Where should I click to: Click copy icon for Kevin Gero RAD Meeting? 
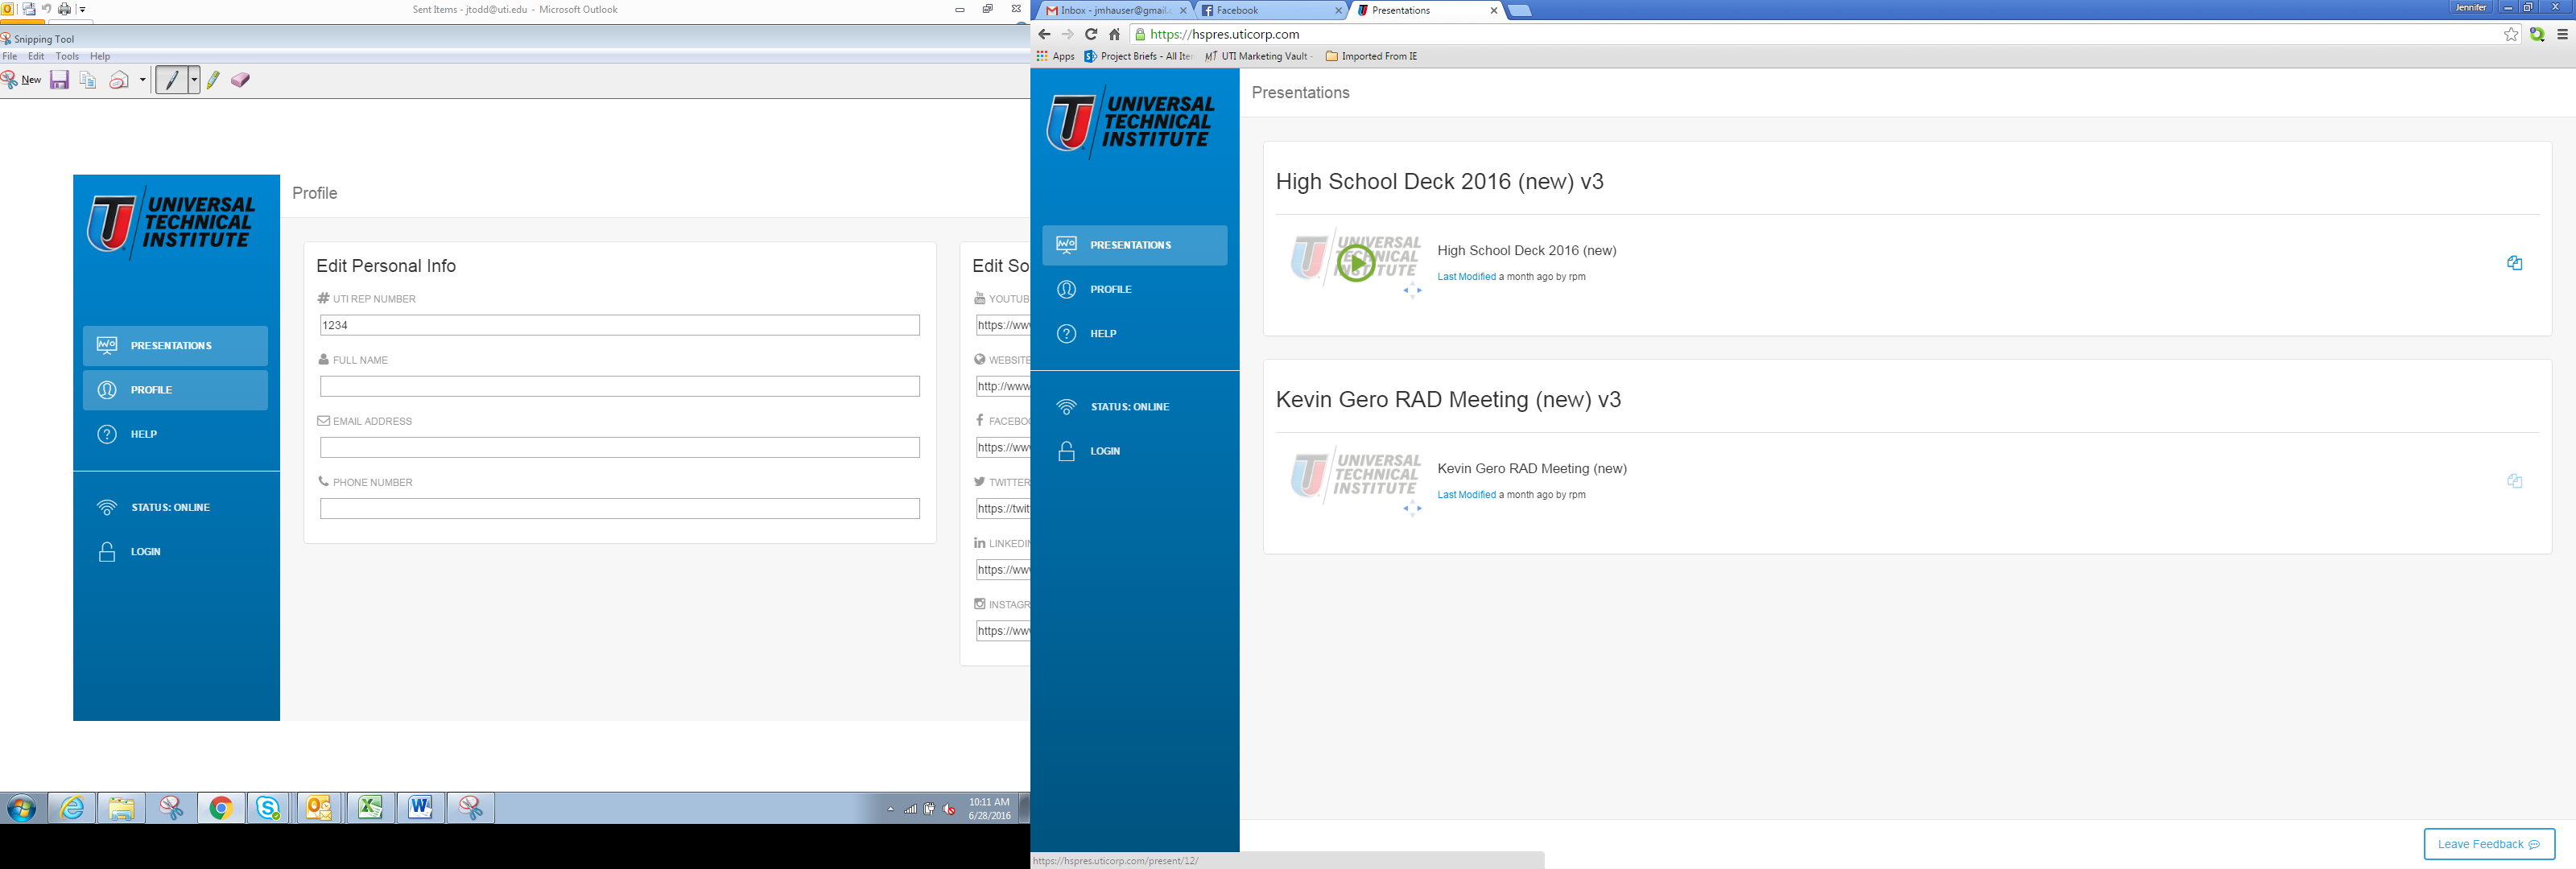[2514, 481]
